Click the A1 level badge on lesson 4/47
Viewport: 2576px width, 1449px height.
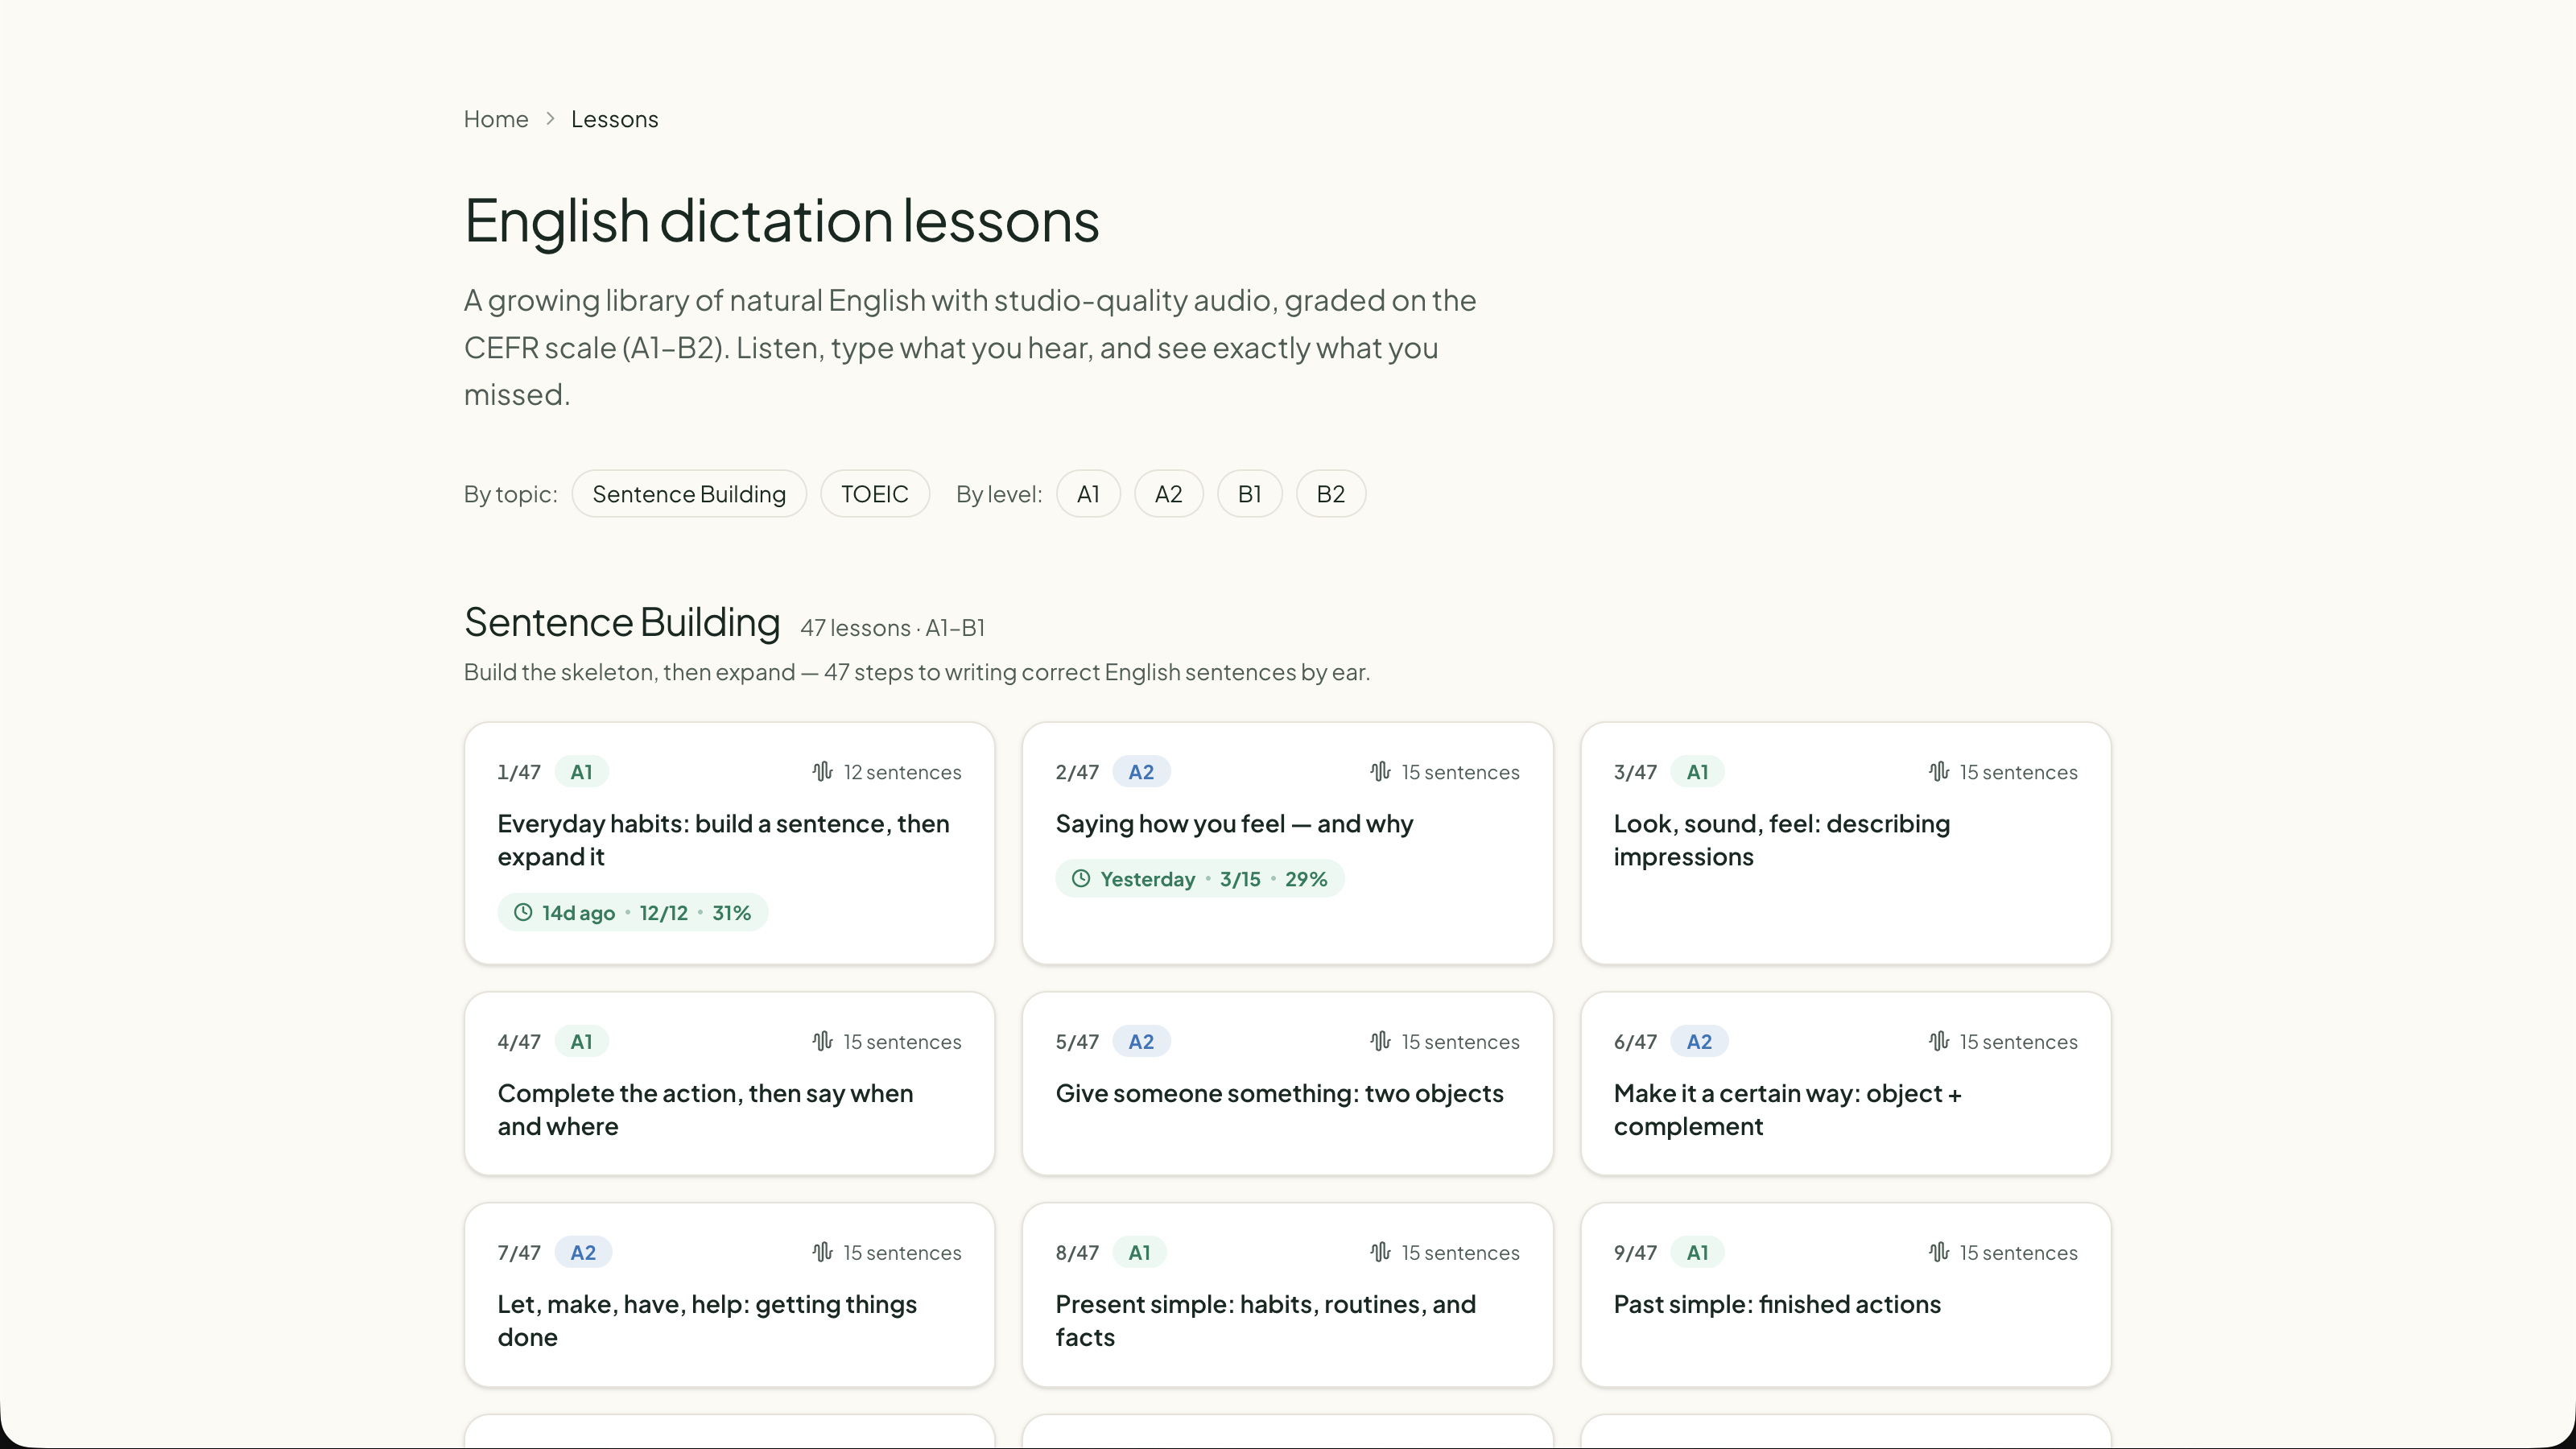[581, 1041]
